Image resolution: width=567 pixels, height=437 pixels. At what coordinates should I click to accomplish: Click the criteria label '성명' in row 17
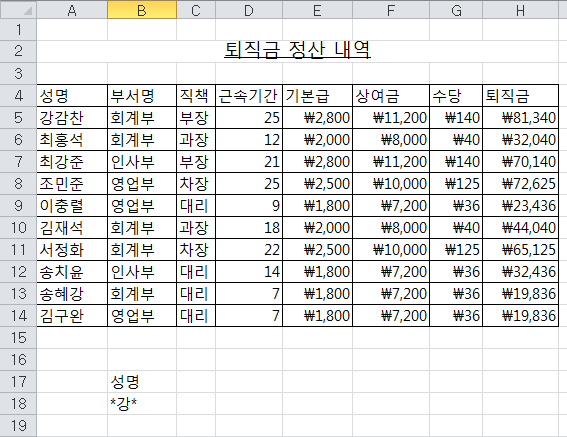tap(142, 381)
